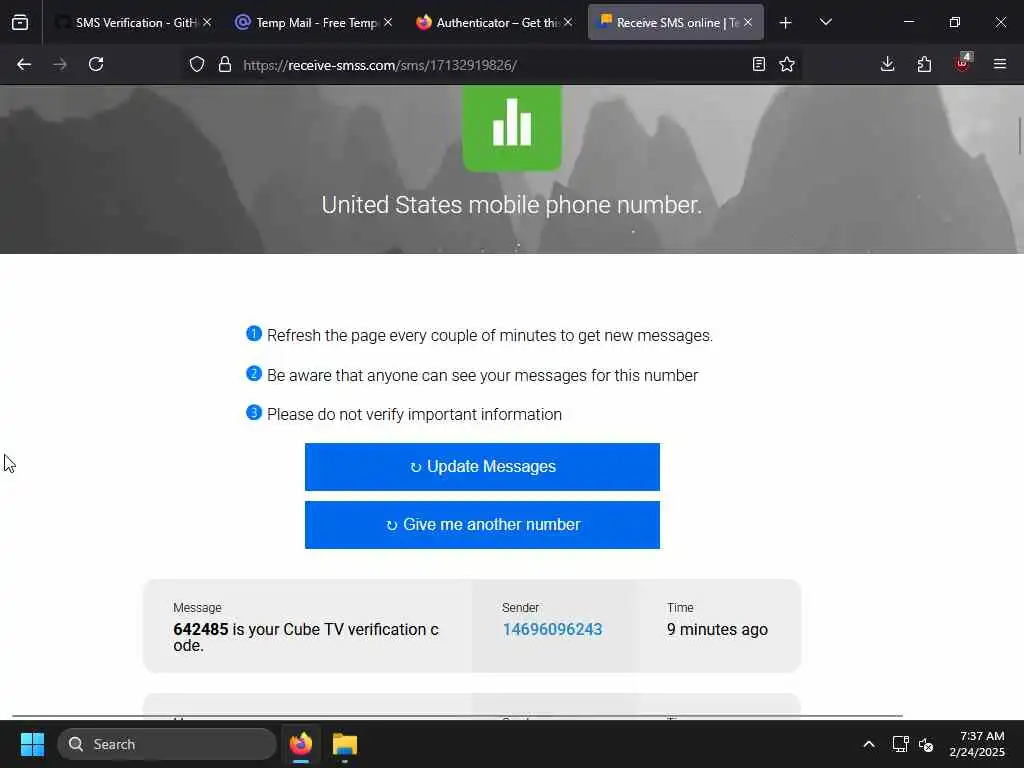The height and width of the screenshot is (768, 1024).
Task: Bookmark this page with star icon
Action: (787, 65)
